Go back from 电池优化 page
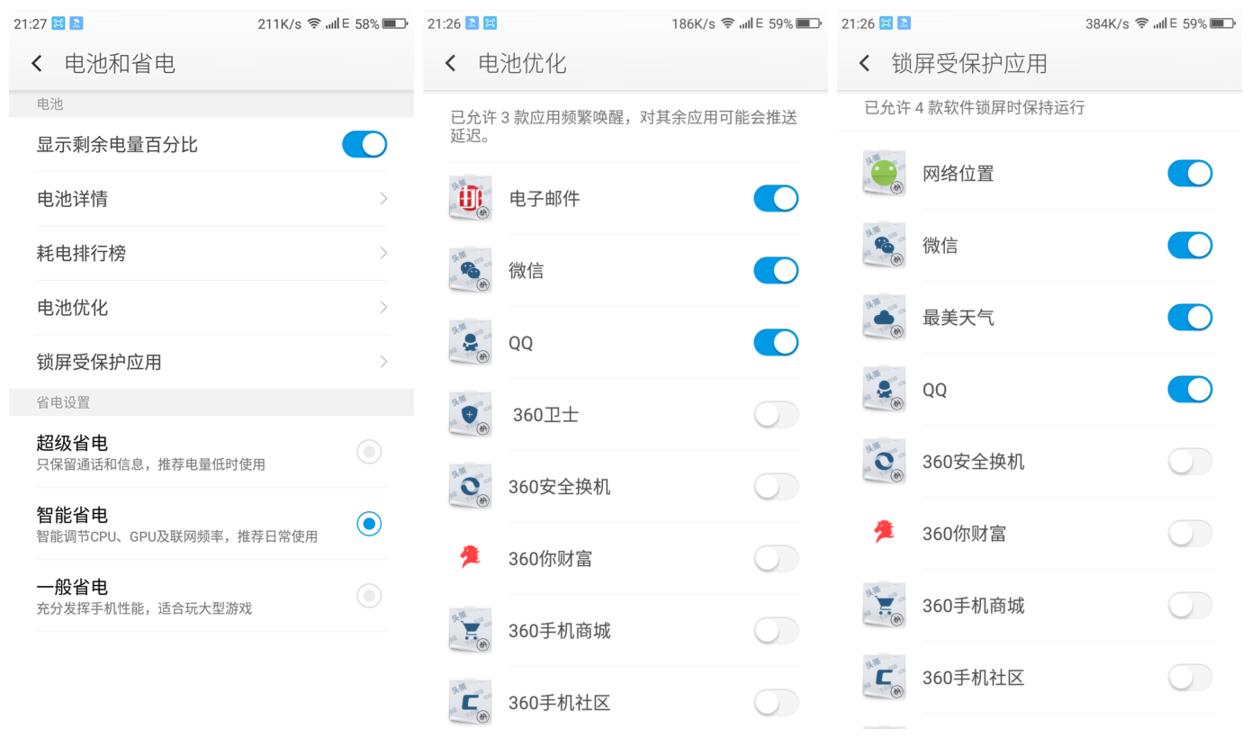This screenshot has width=1251, height=738. point(449,62)
